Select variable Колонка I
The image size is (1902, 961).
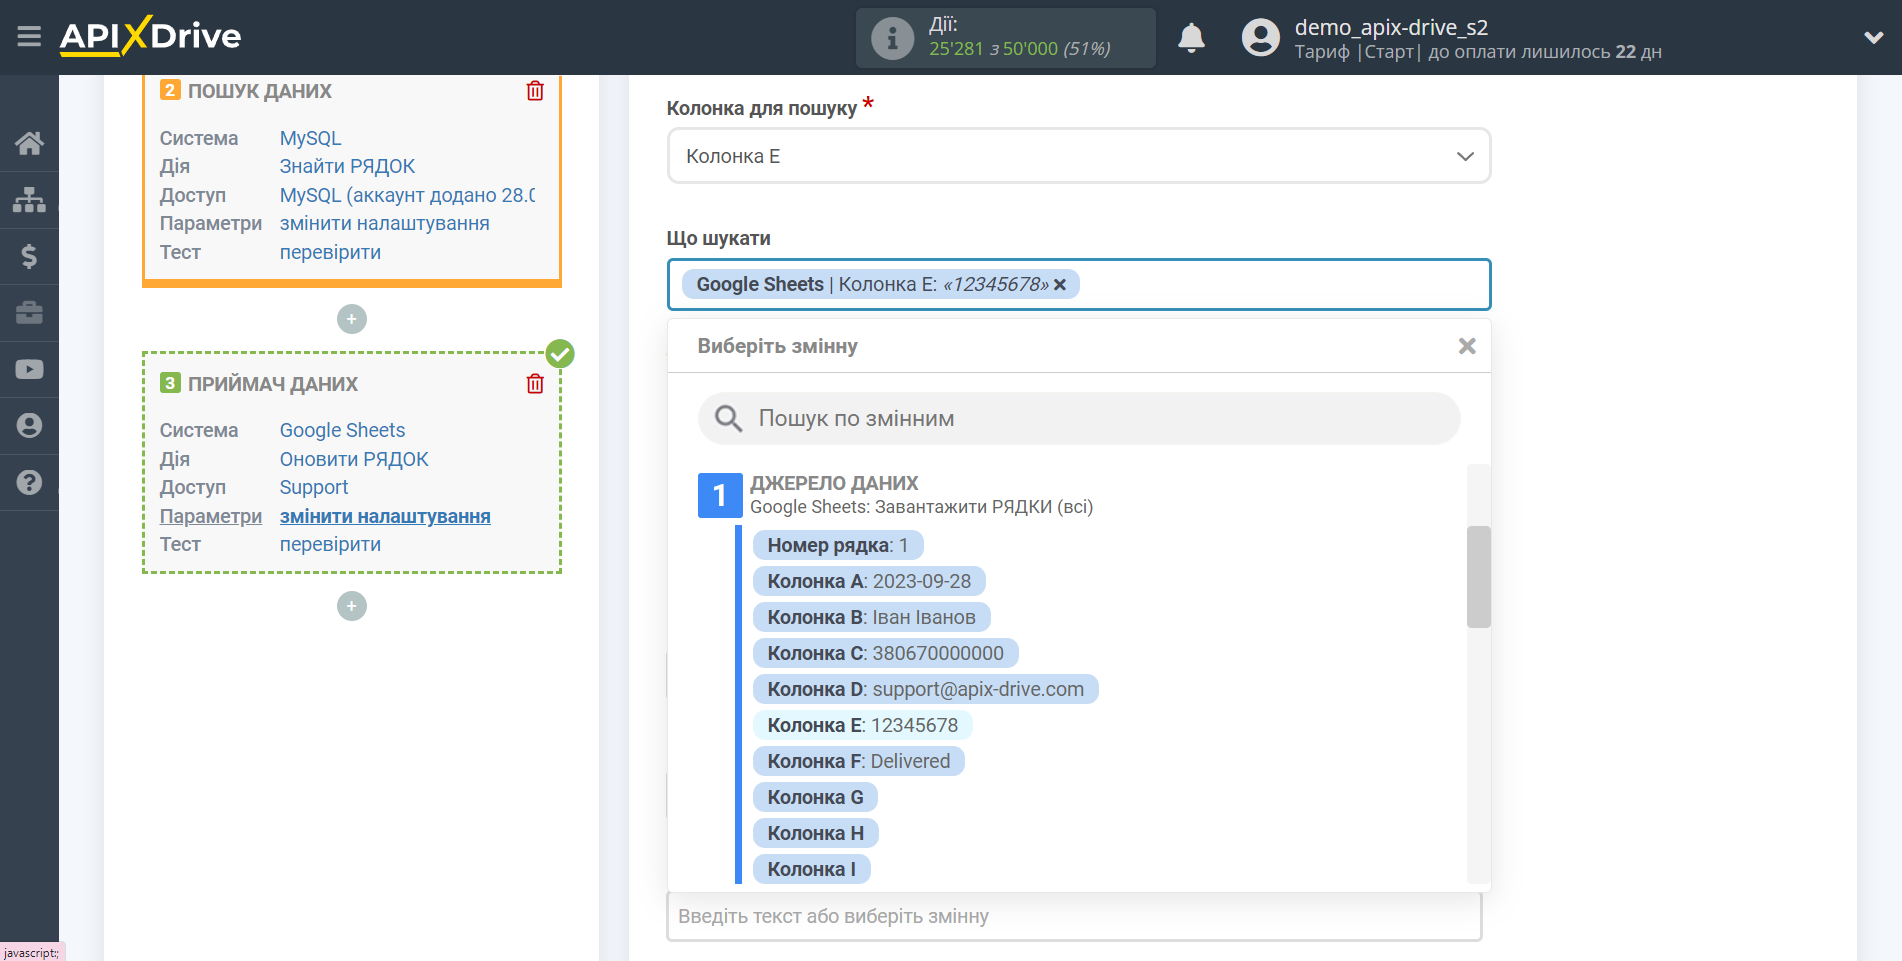point(811,869)
